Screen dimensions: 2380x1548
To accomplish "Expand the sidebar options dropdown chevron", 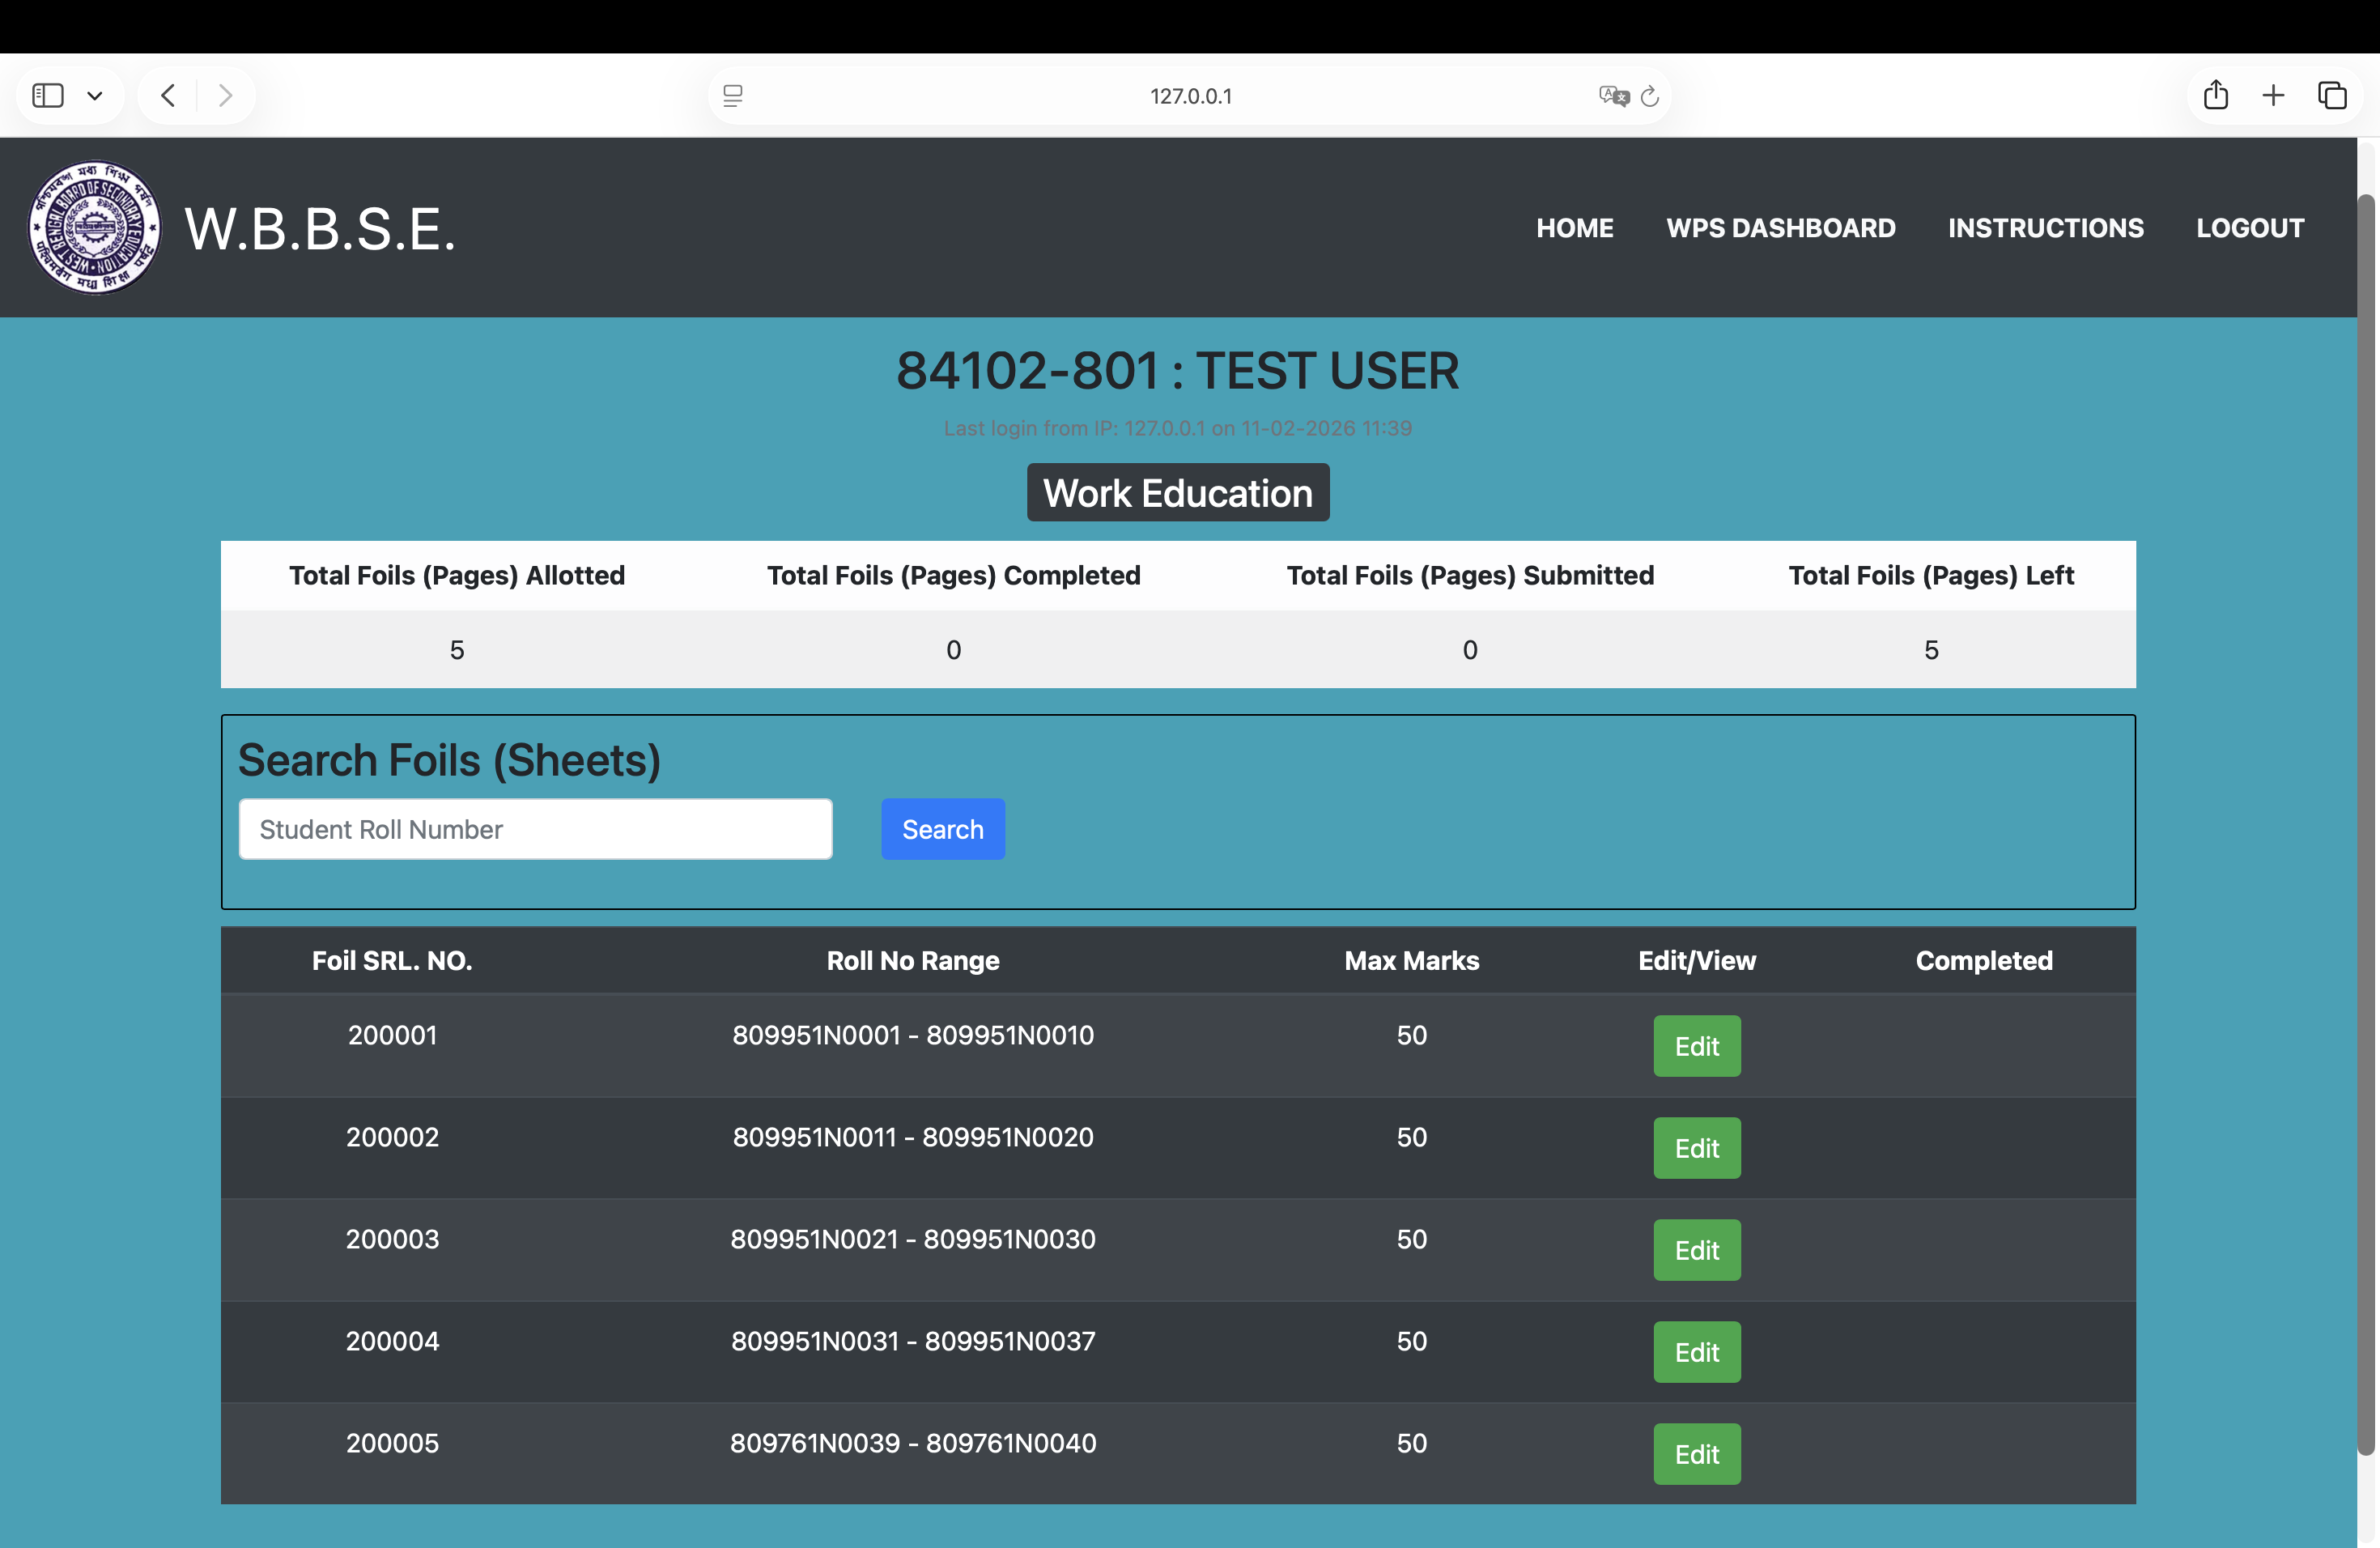I will [95, 96].
